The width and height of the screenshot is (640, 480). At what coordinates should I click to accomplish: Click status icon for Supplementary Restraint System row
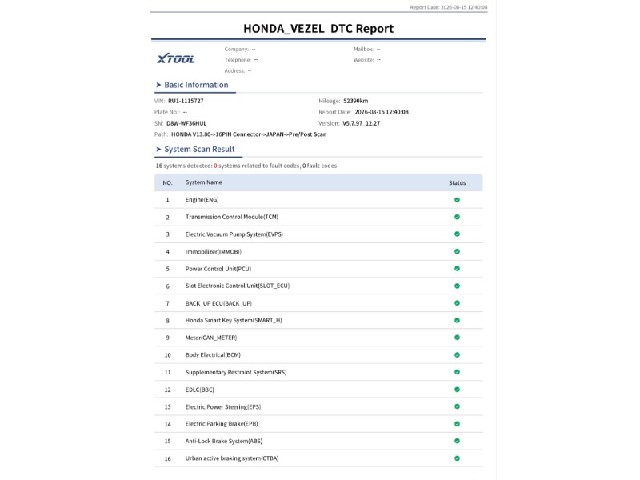click(x=457, y=372)
